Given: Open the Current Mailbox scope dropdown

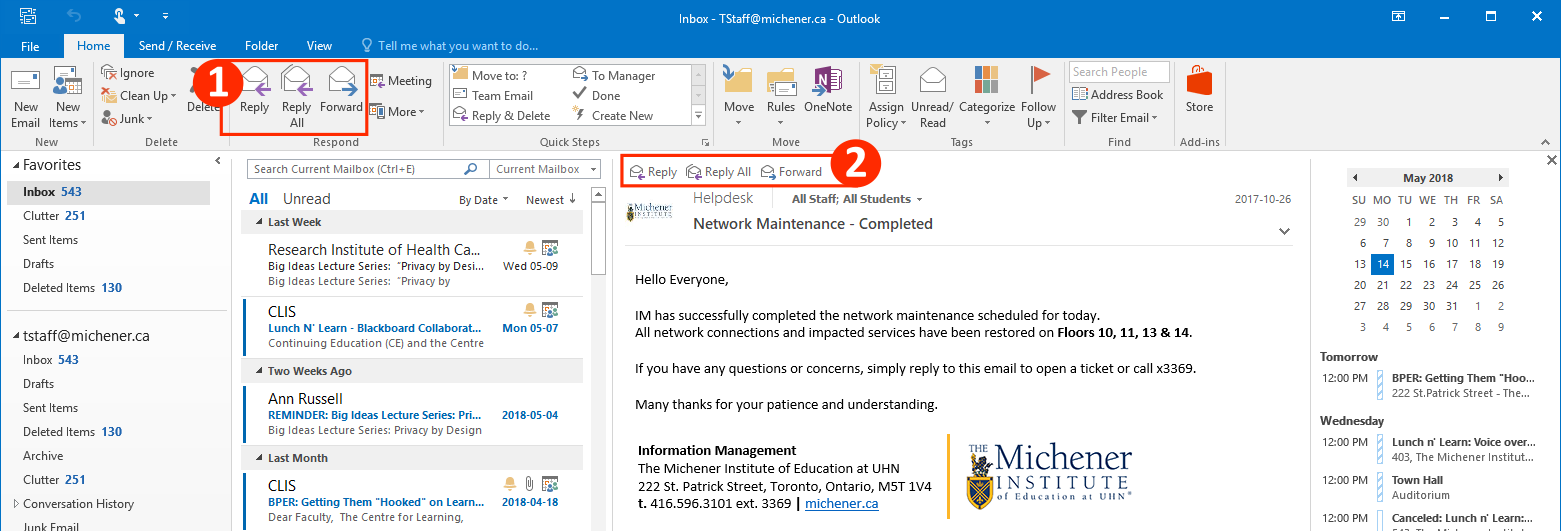Looking at the screenshot, I should click(x=546, y=169).
